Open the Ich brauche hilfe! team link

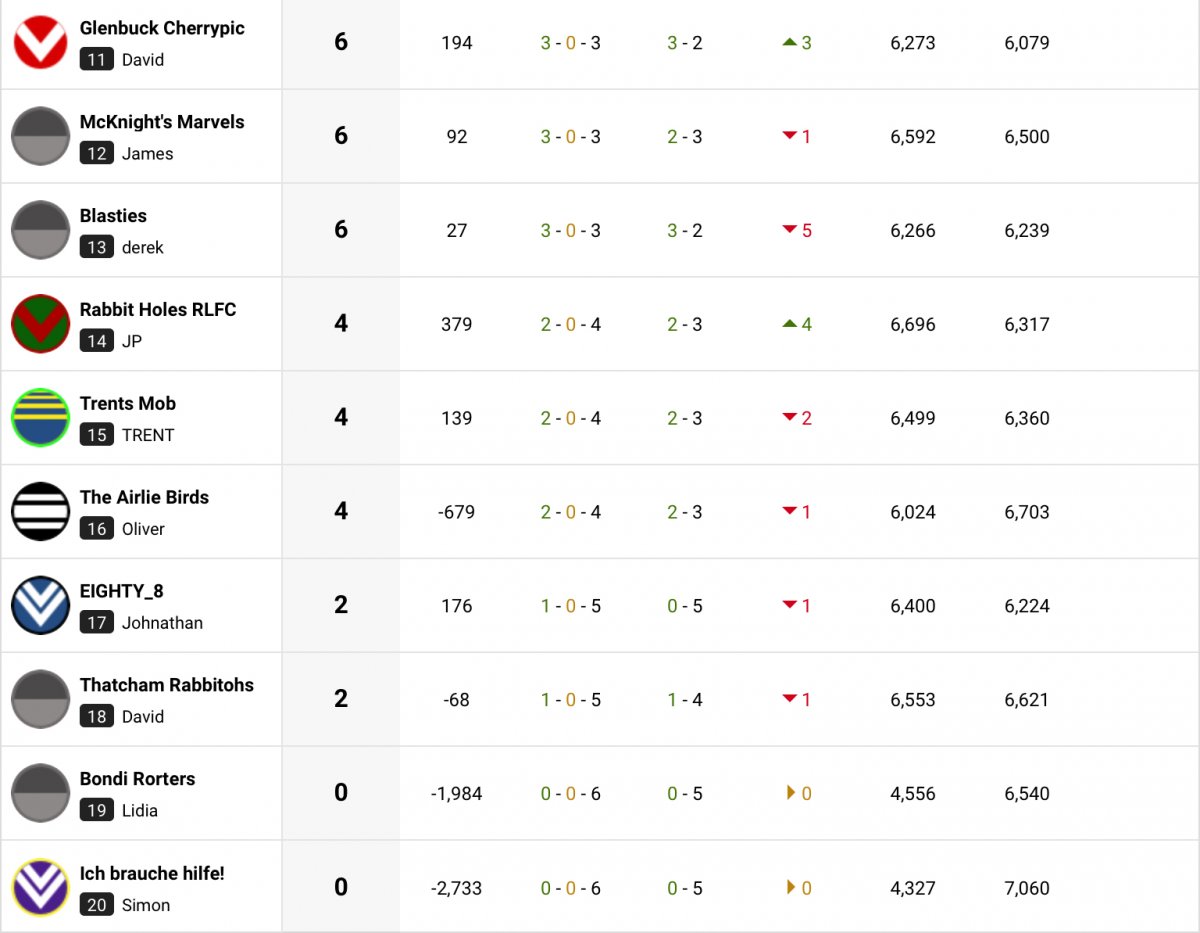coord(152,873)
